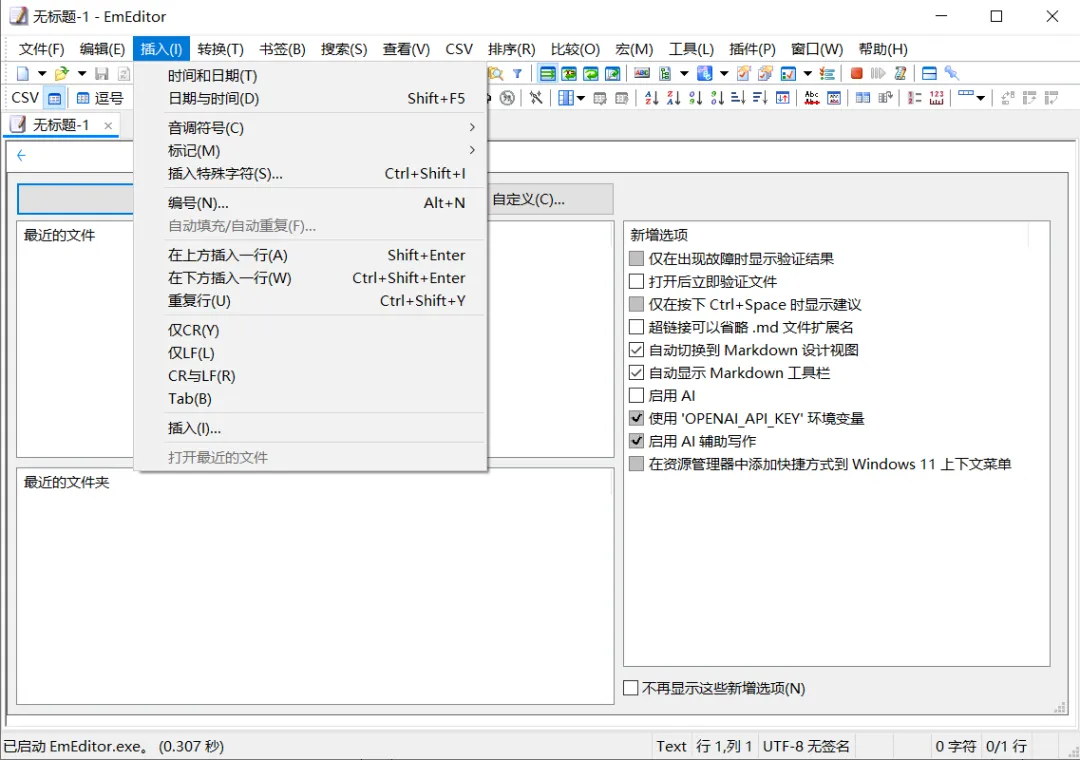Click the tools wrench-cross icon in CSV toolbar

536,98
